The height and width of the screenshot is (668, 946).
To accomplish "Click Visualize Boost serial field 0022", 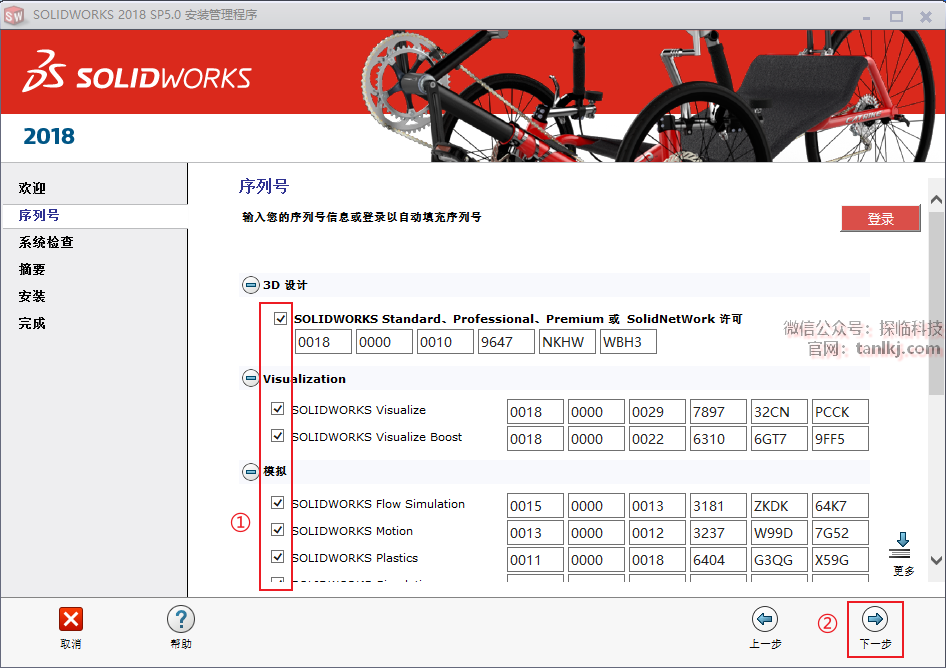I will [x=657, y=439].
